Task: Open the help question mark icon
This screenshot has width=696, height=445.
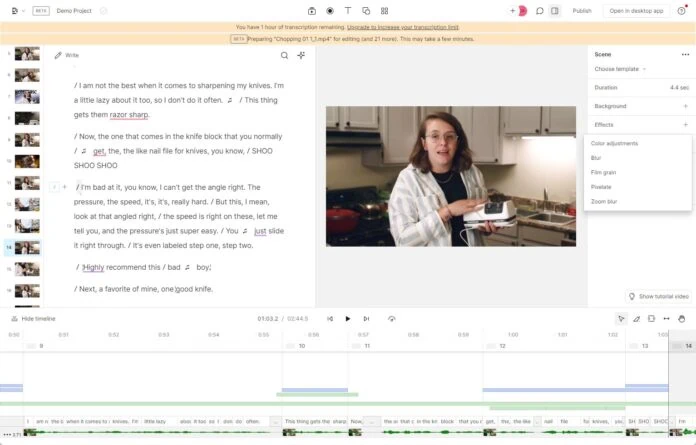Action: [x=681, y=11]
